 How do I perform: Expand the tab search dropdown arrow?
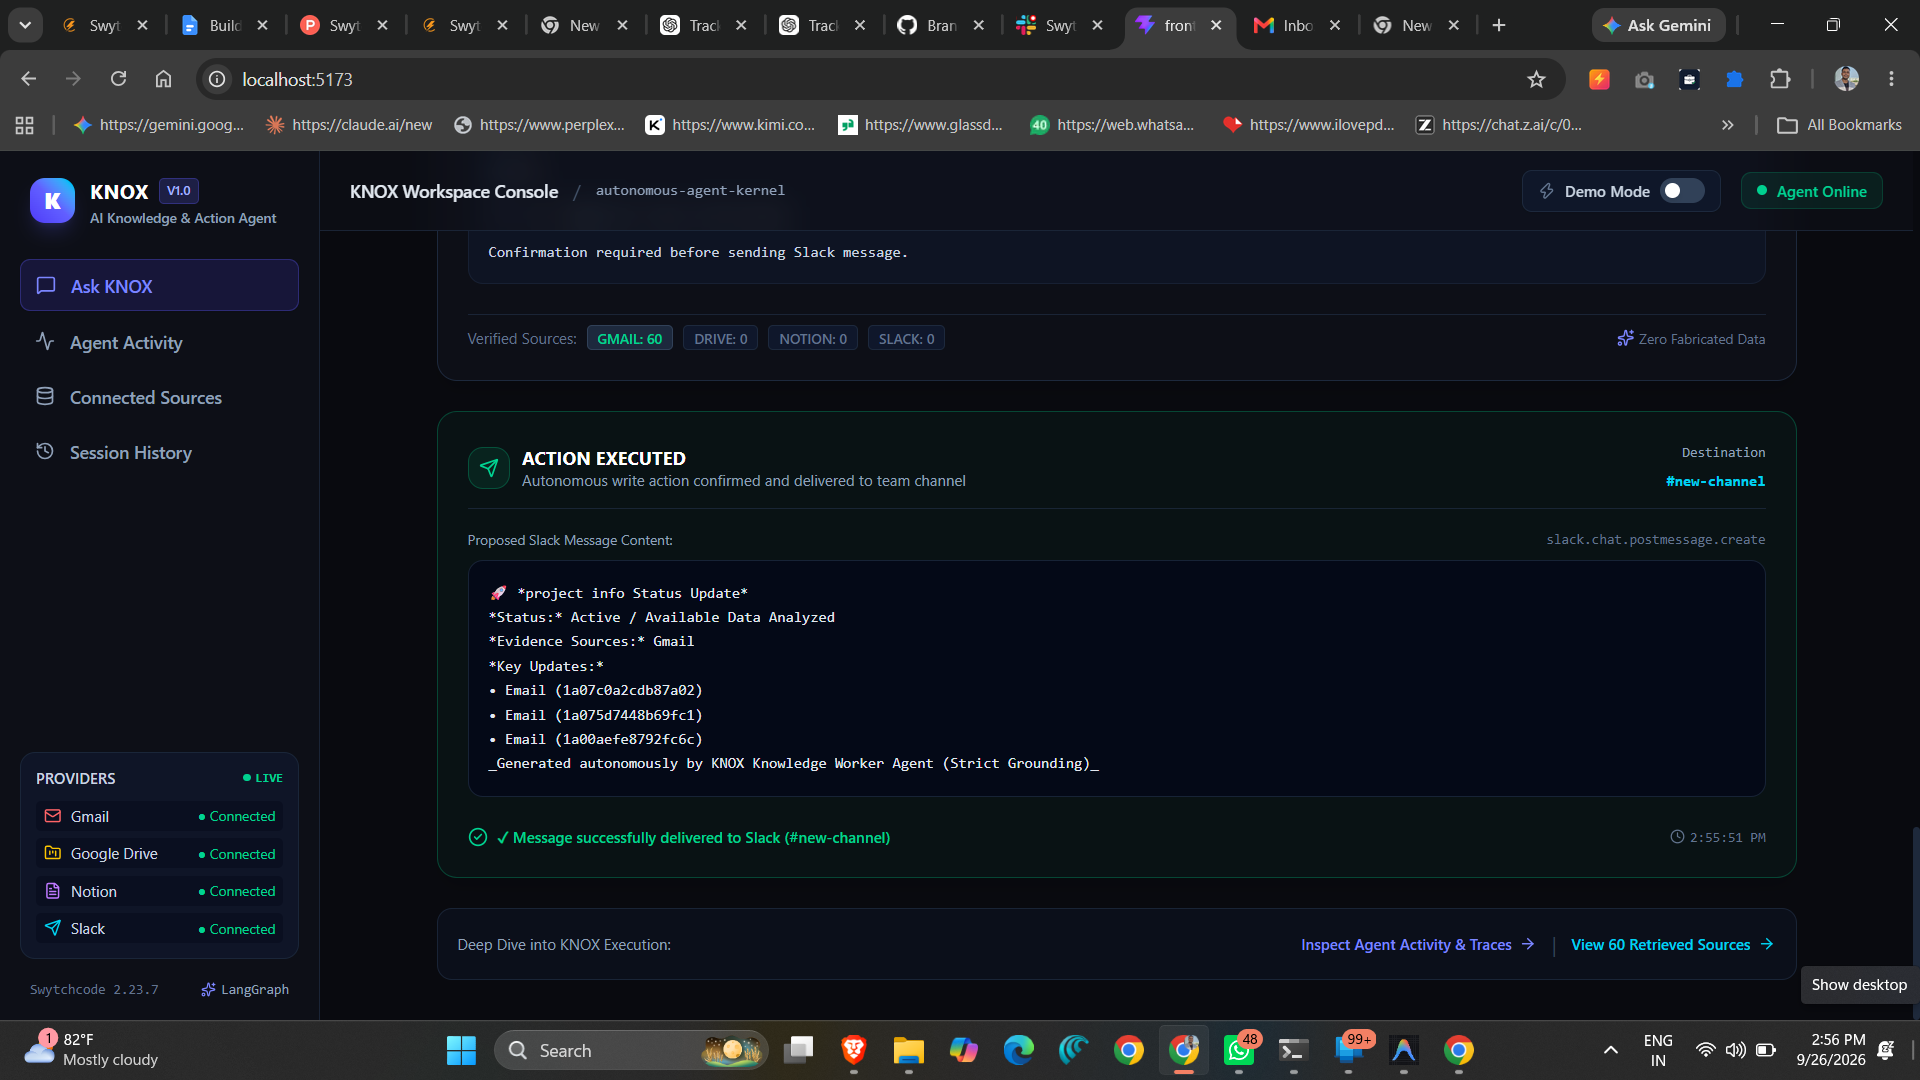(25, 25)
